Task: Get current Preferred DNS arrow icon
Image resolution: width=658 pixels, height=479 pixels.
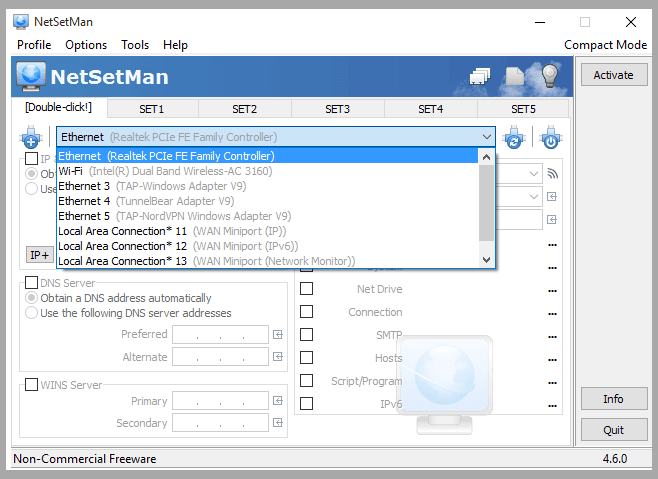Action: pyautogui.click(x=278, y=335)
